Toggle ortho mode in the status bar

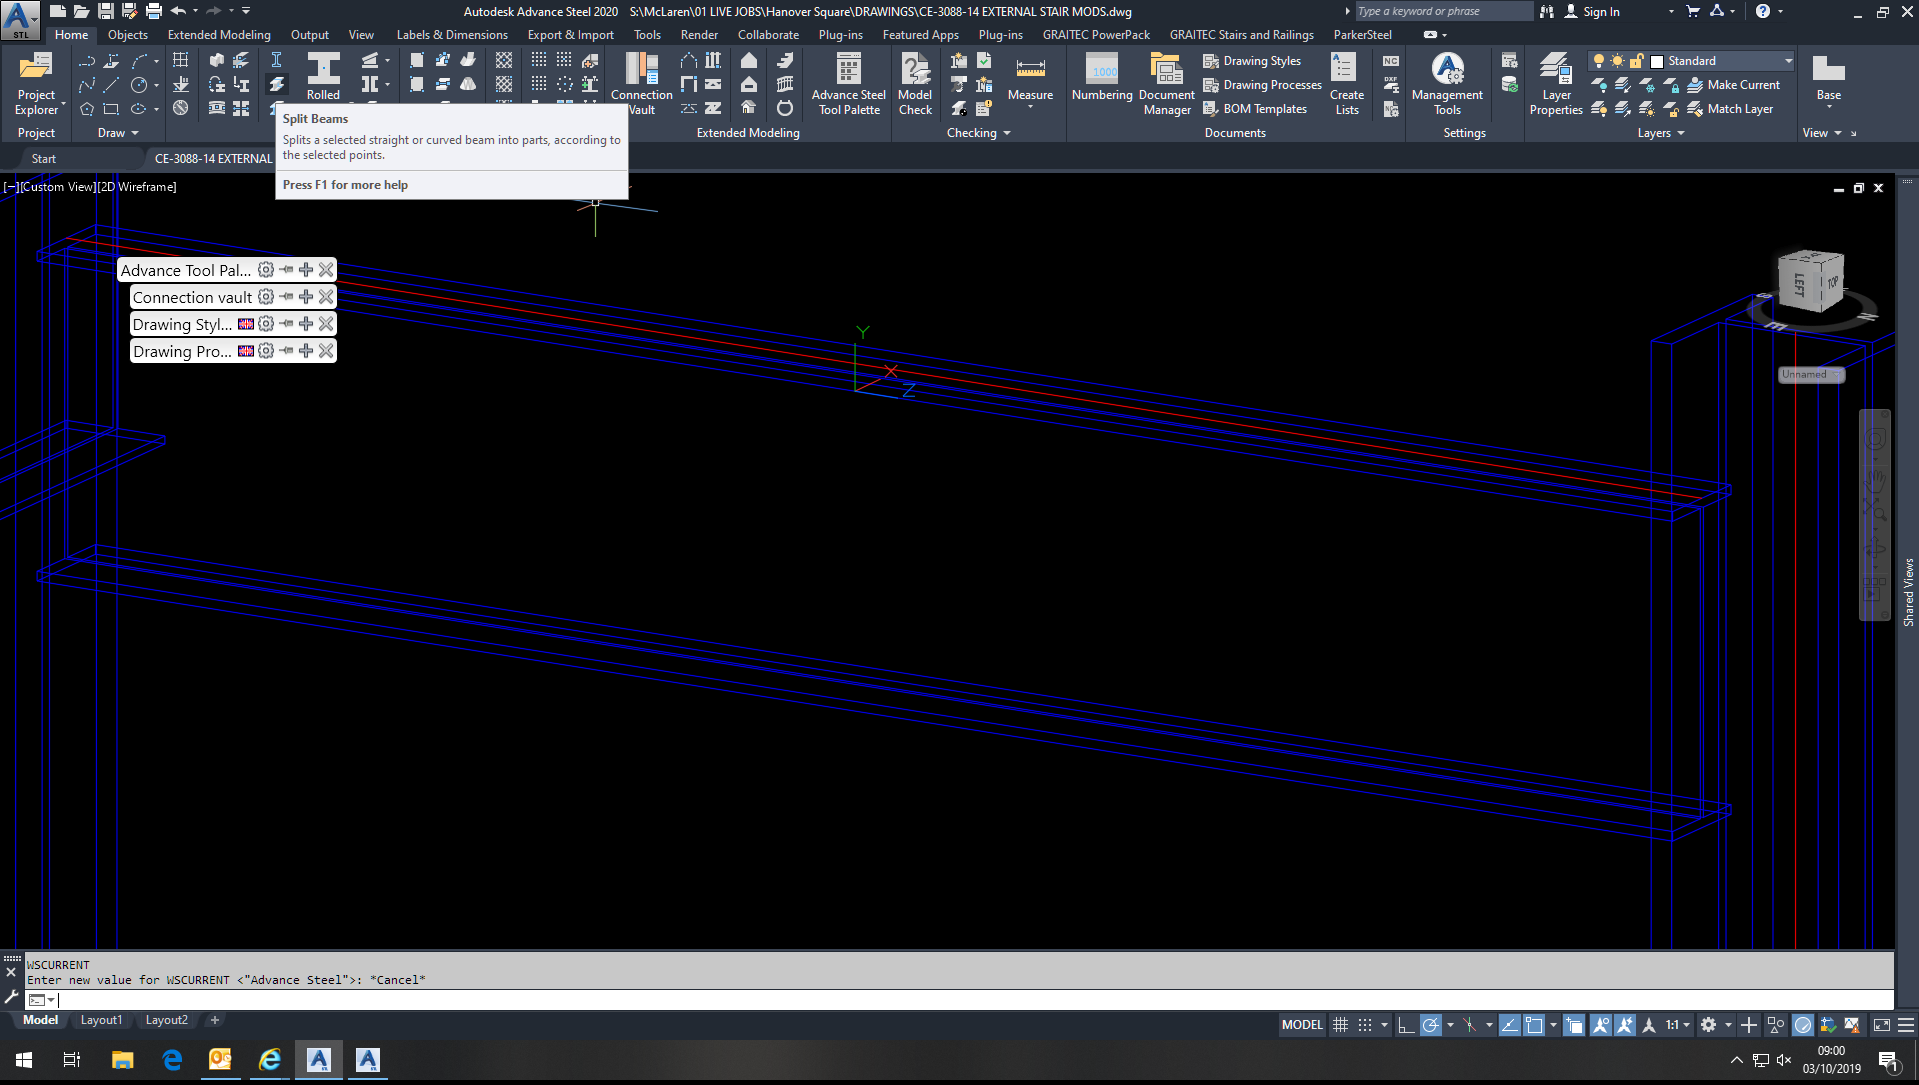click(1403, 1024)
